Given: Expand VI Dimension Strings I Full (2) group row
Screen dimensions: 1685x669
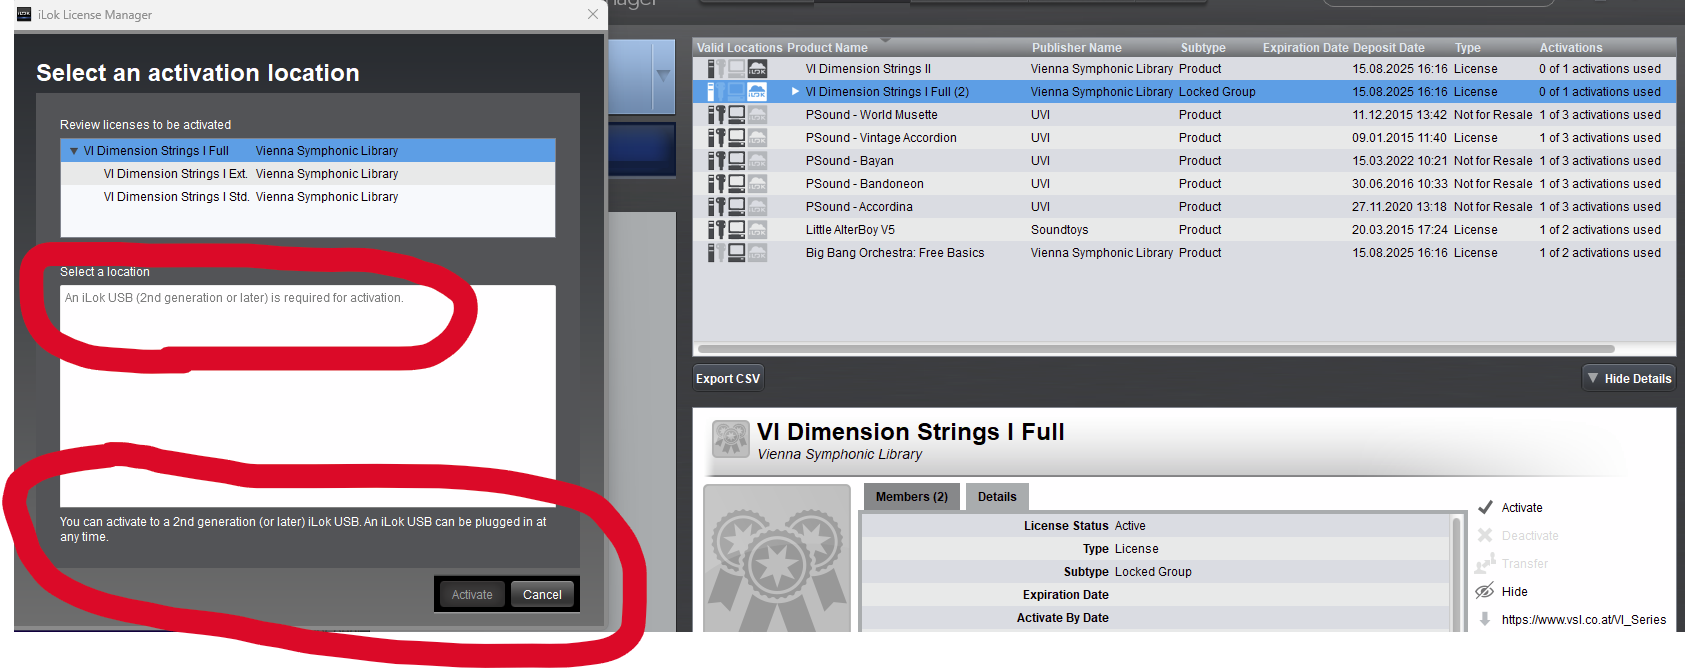Looking at the screenshot, I should [795, 92].
